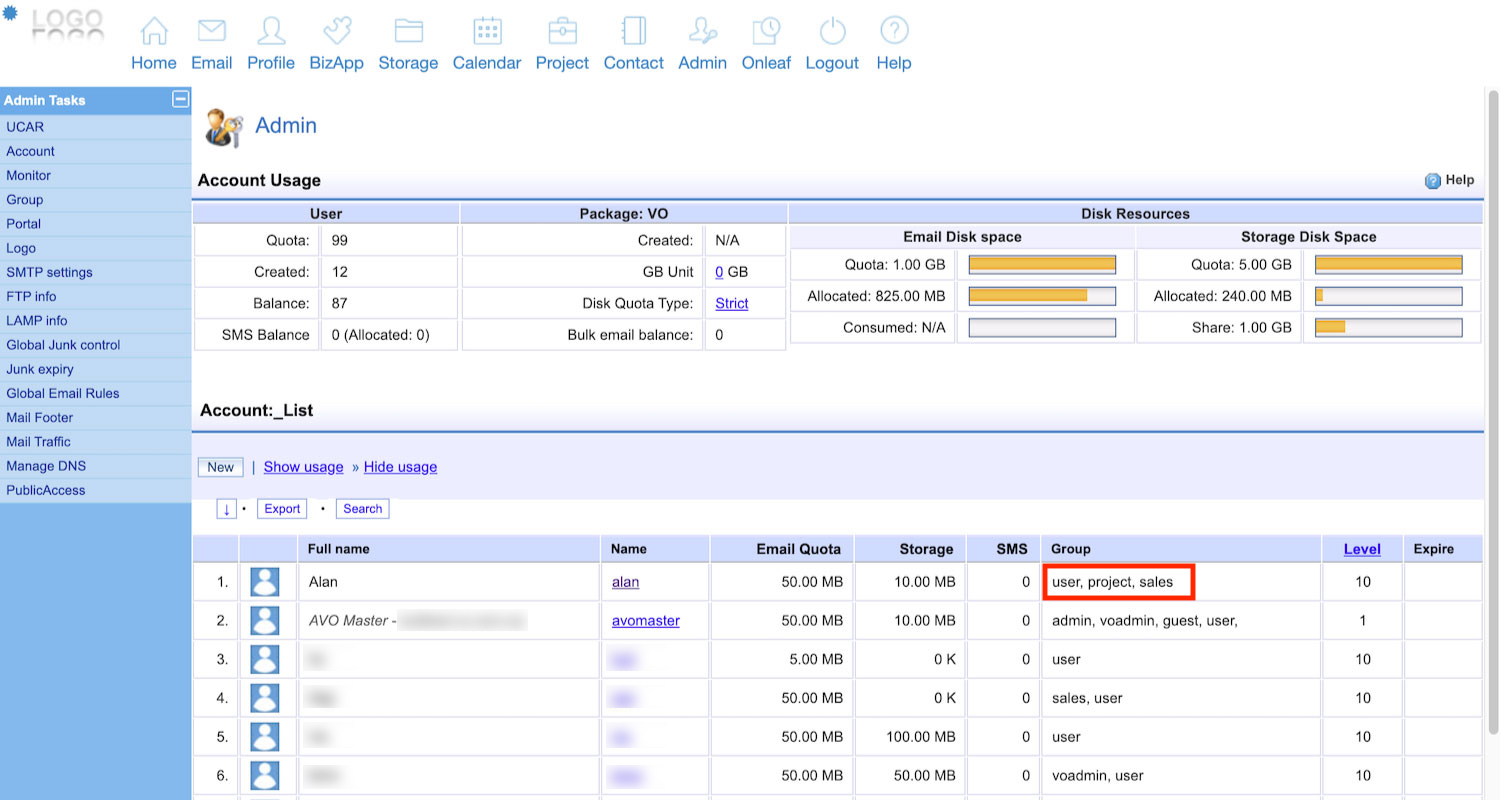Click the Show usage link

click(303, 467)
